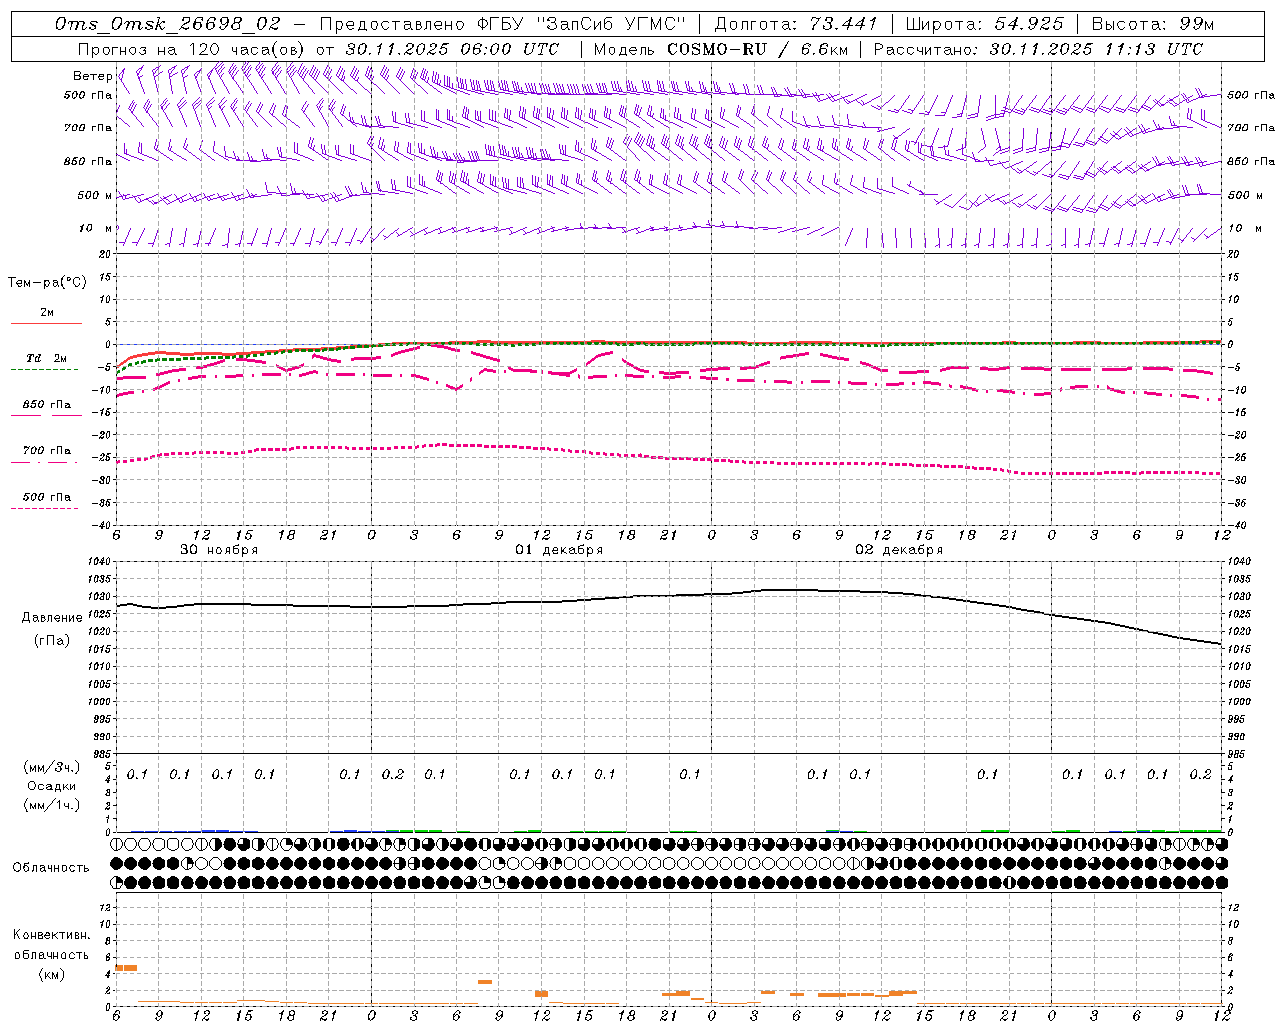Click the 500 гПа temperature legend entry
Screen dimensions: 1280x1024
point(46,497)
